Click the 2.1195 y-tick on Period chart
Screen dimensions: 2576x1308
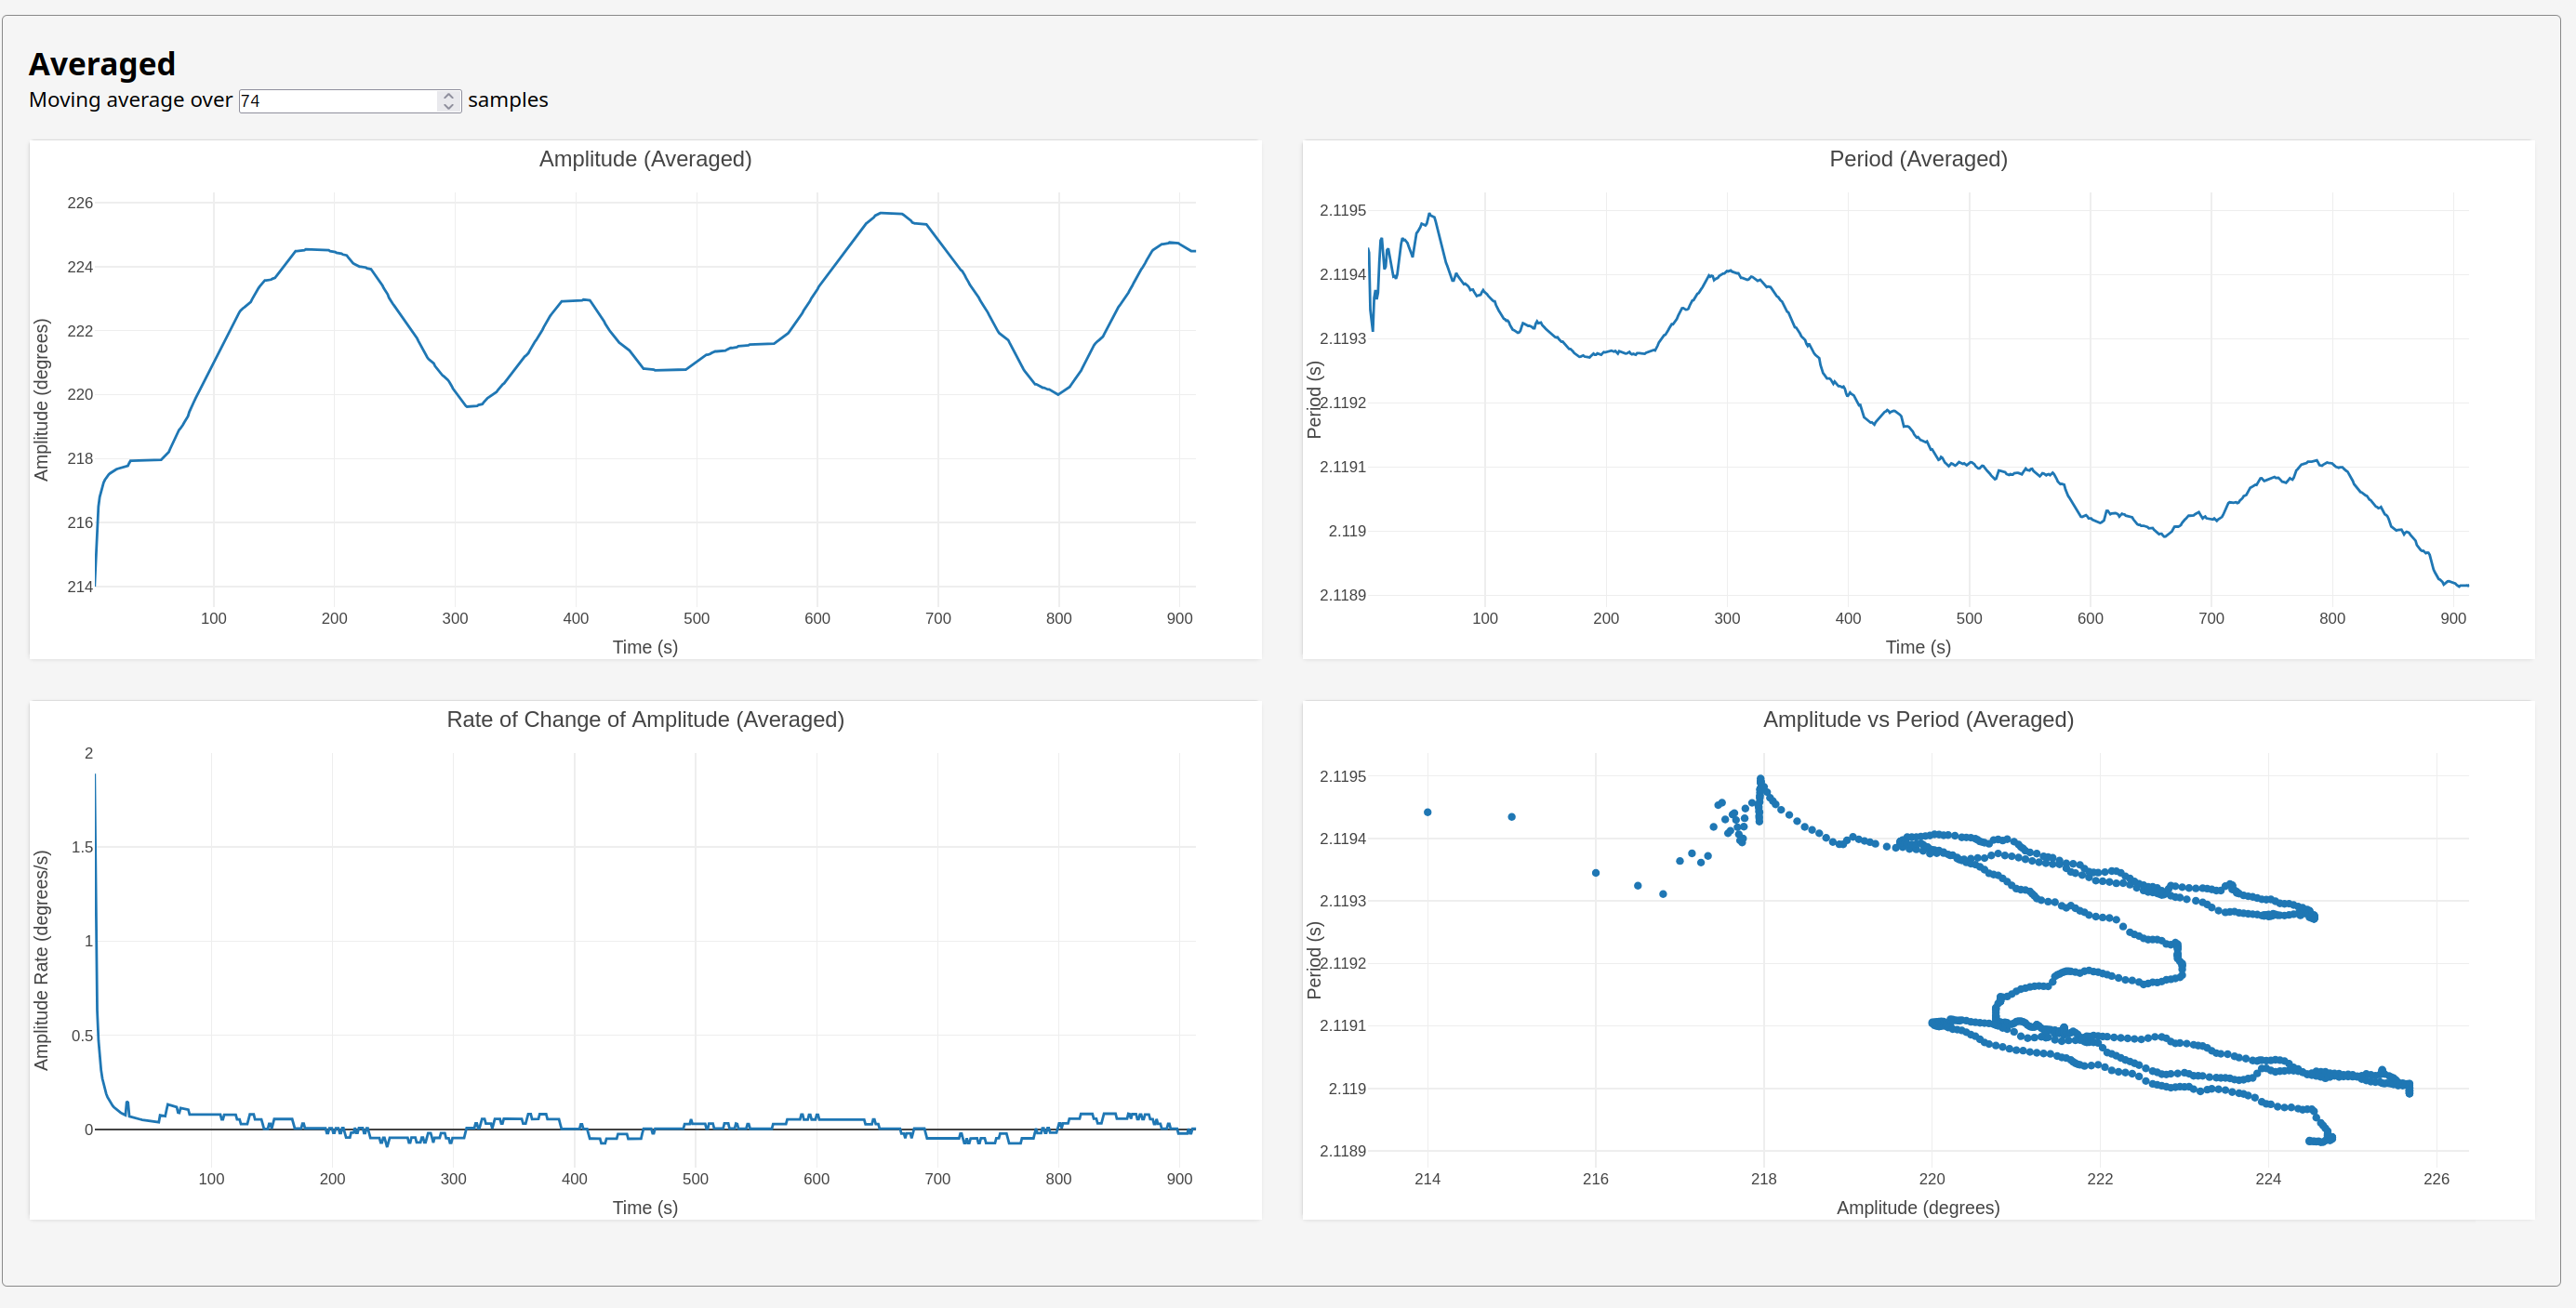pyautogui.click(x=1342, y=210)
